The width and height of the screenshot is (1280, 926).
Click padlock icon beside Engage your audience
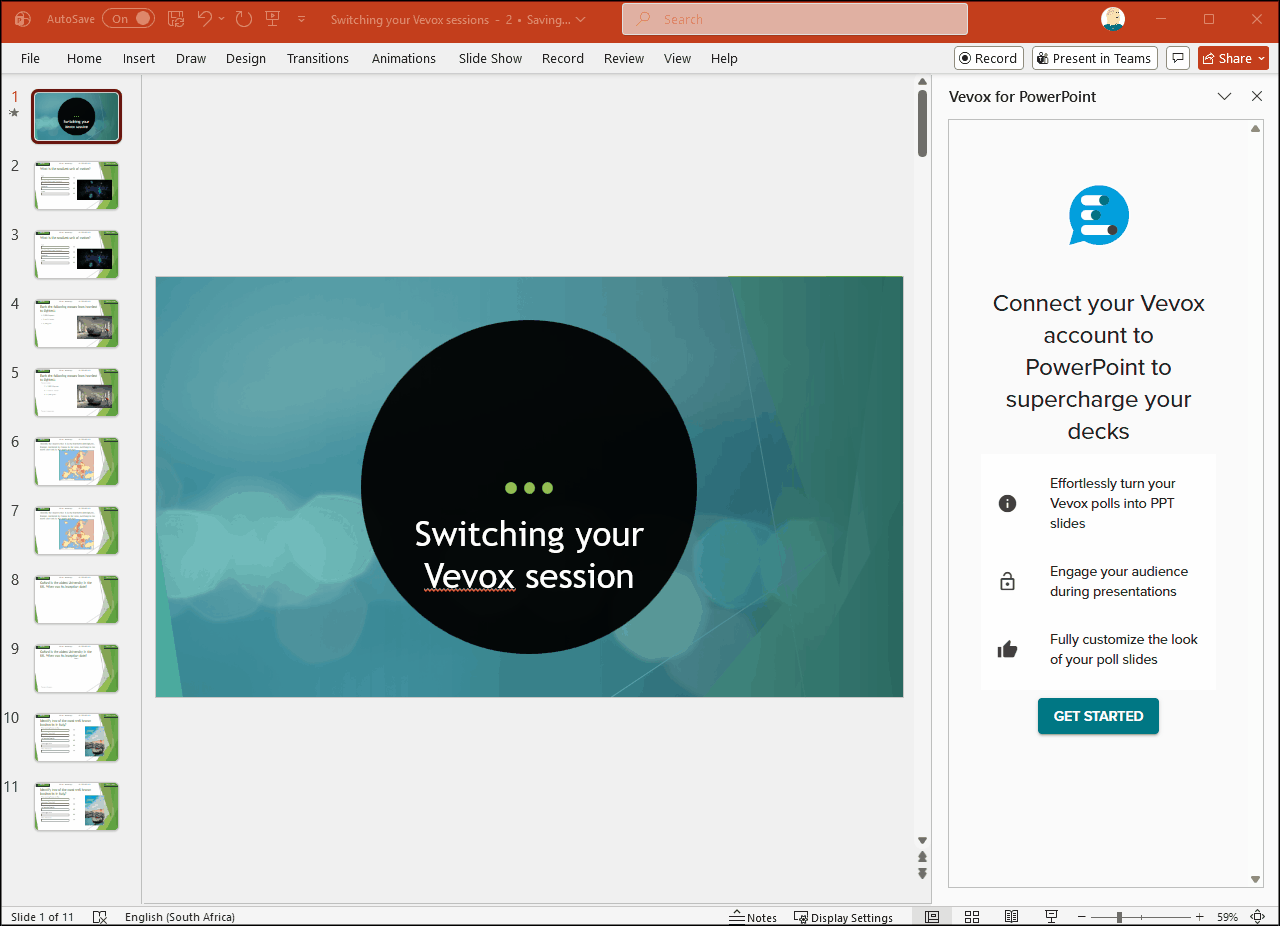tap(1007, 581)
